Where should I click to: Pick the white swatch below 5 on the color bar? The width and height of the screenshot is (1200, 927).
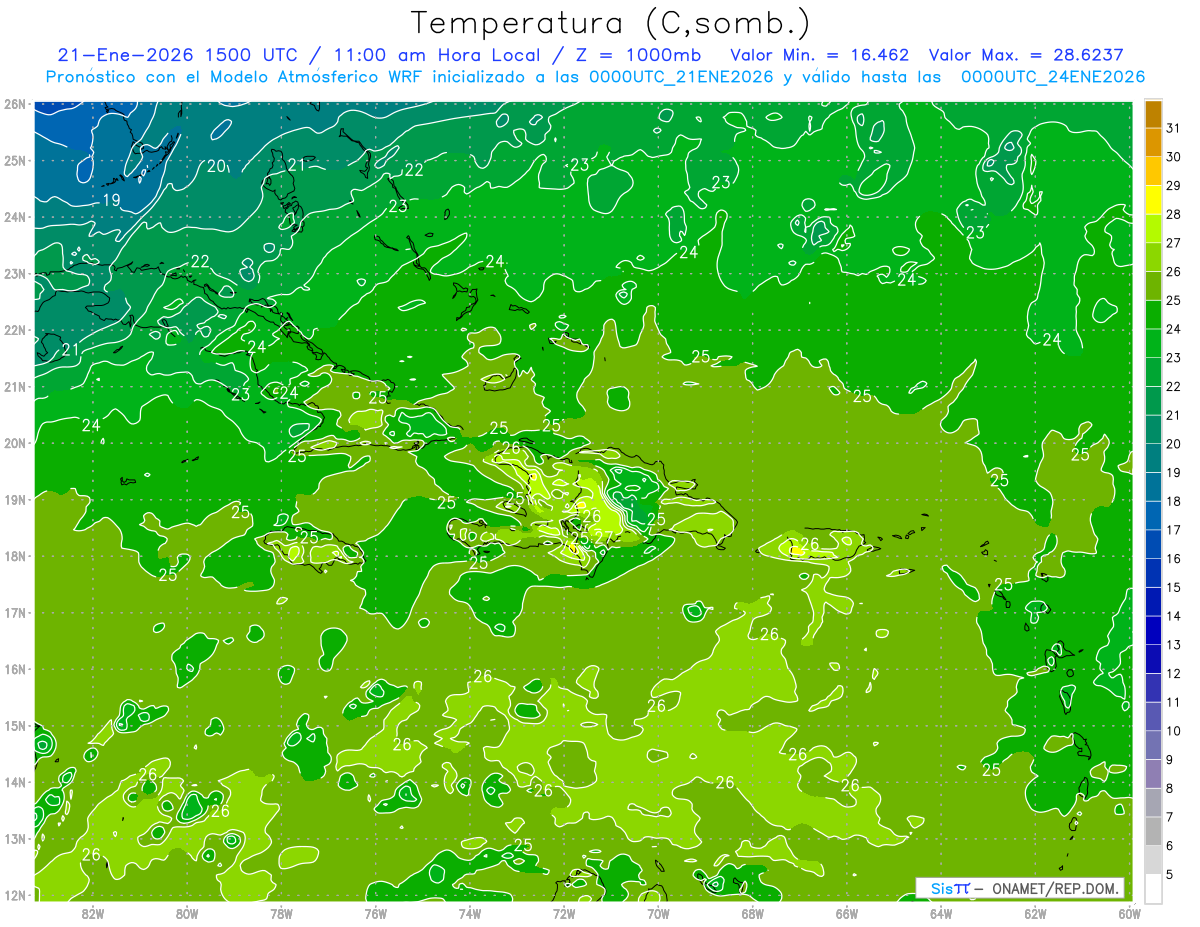coord(1153,888)
